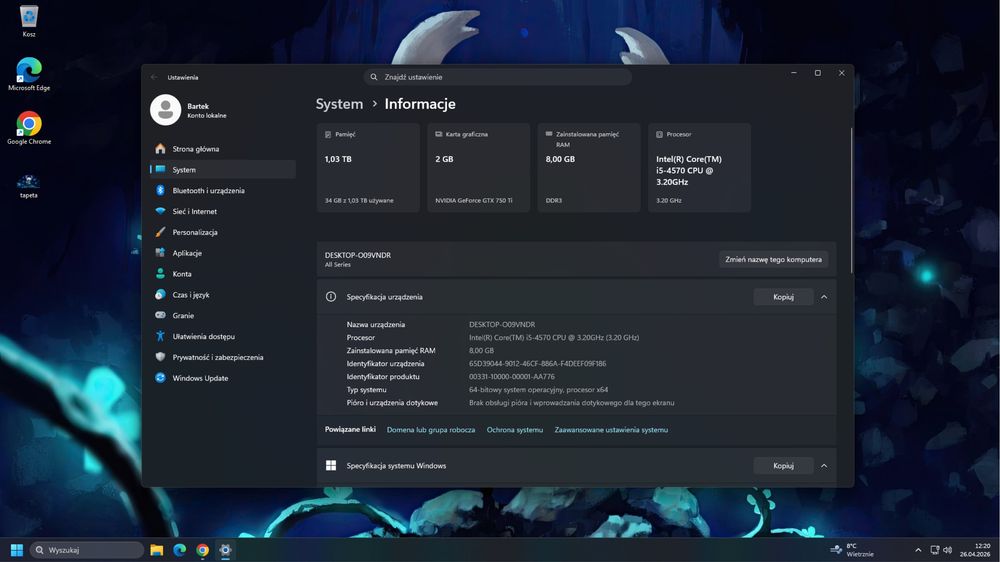
Task: Open Granie controller icon
Action: [160, 315]
